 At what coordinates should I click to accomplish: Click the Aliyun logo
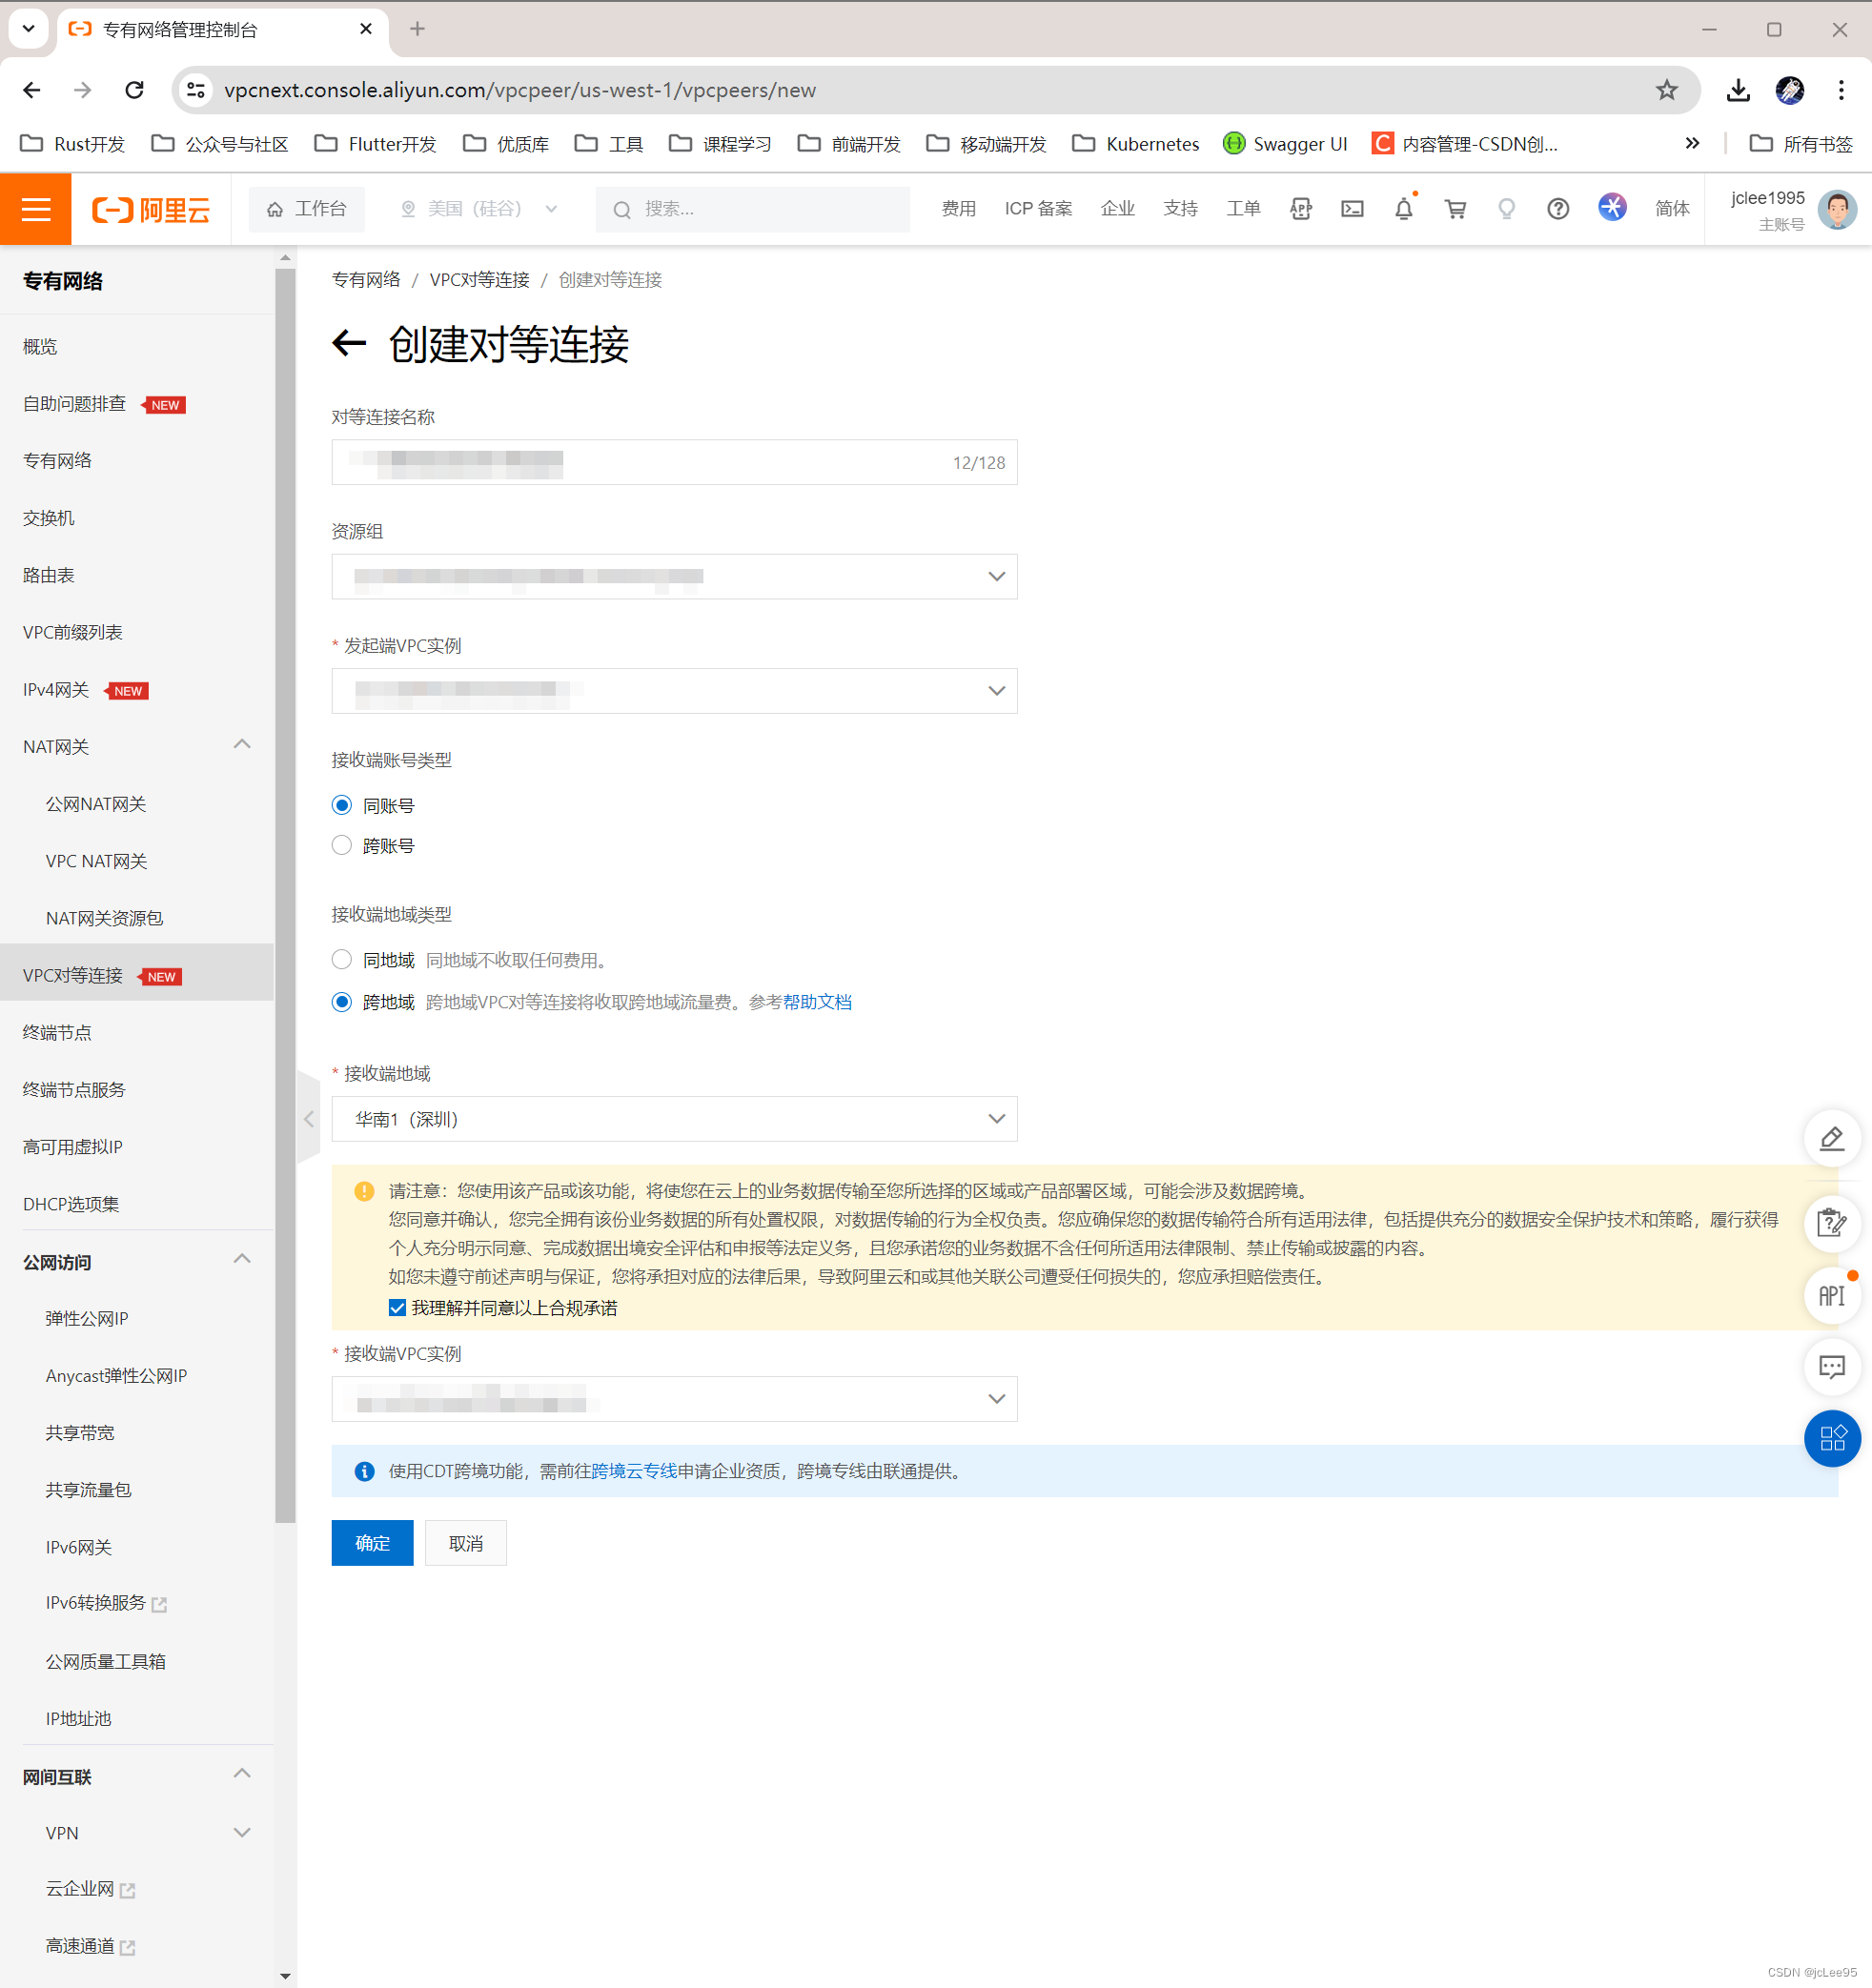[x=151, y=209]
